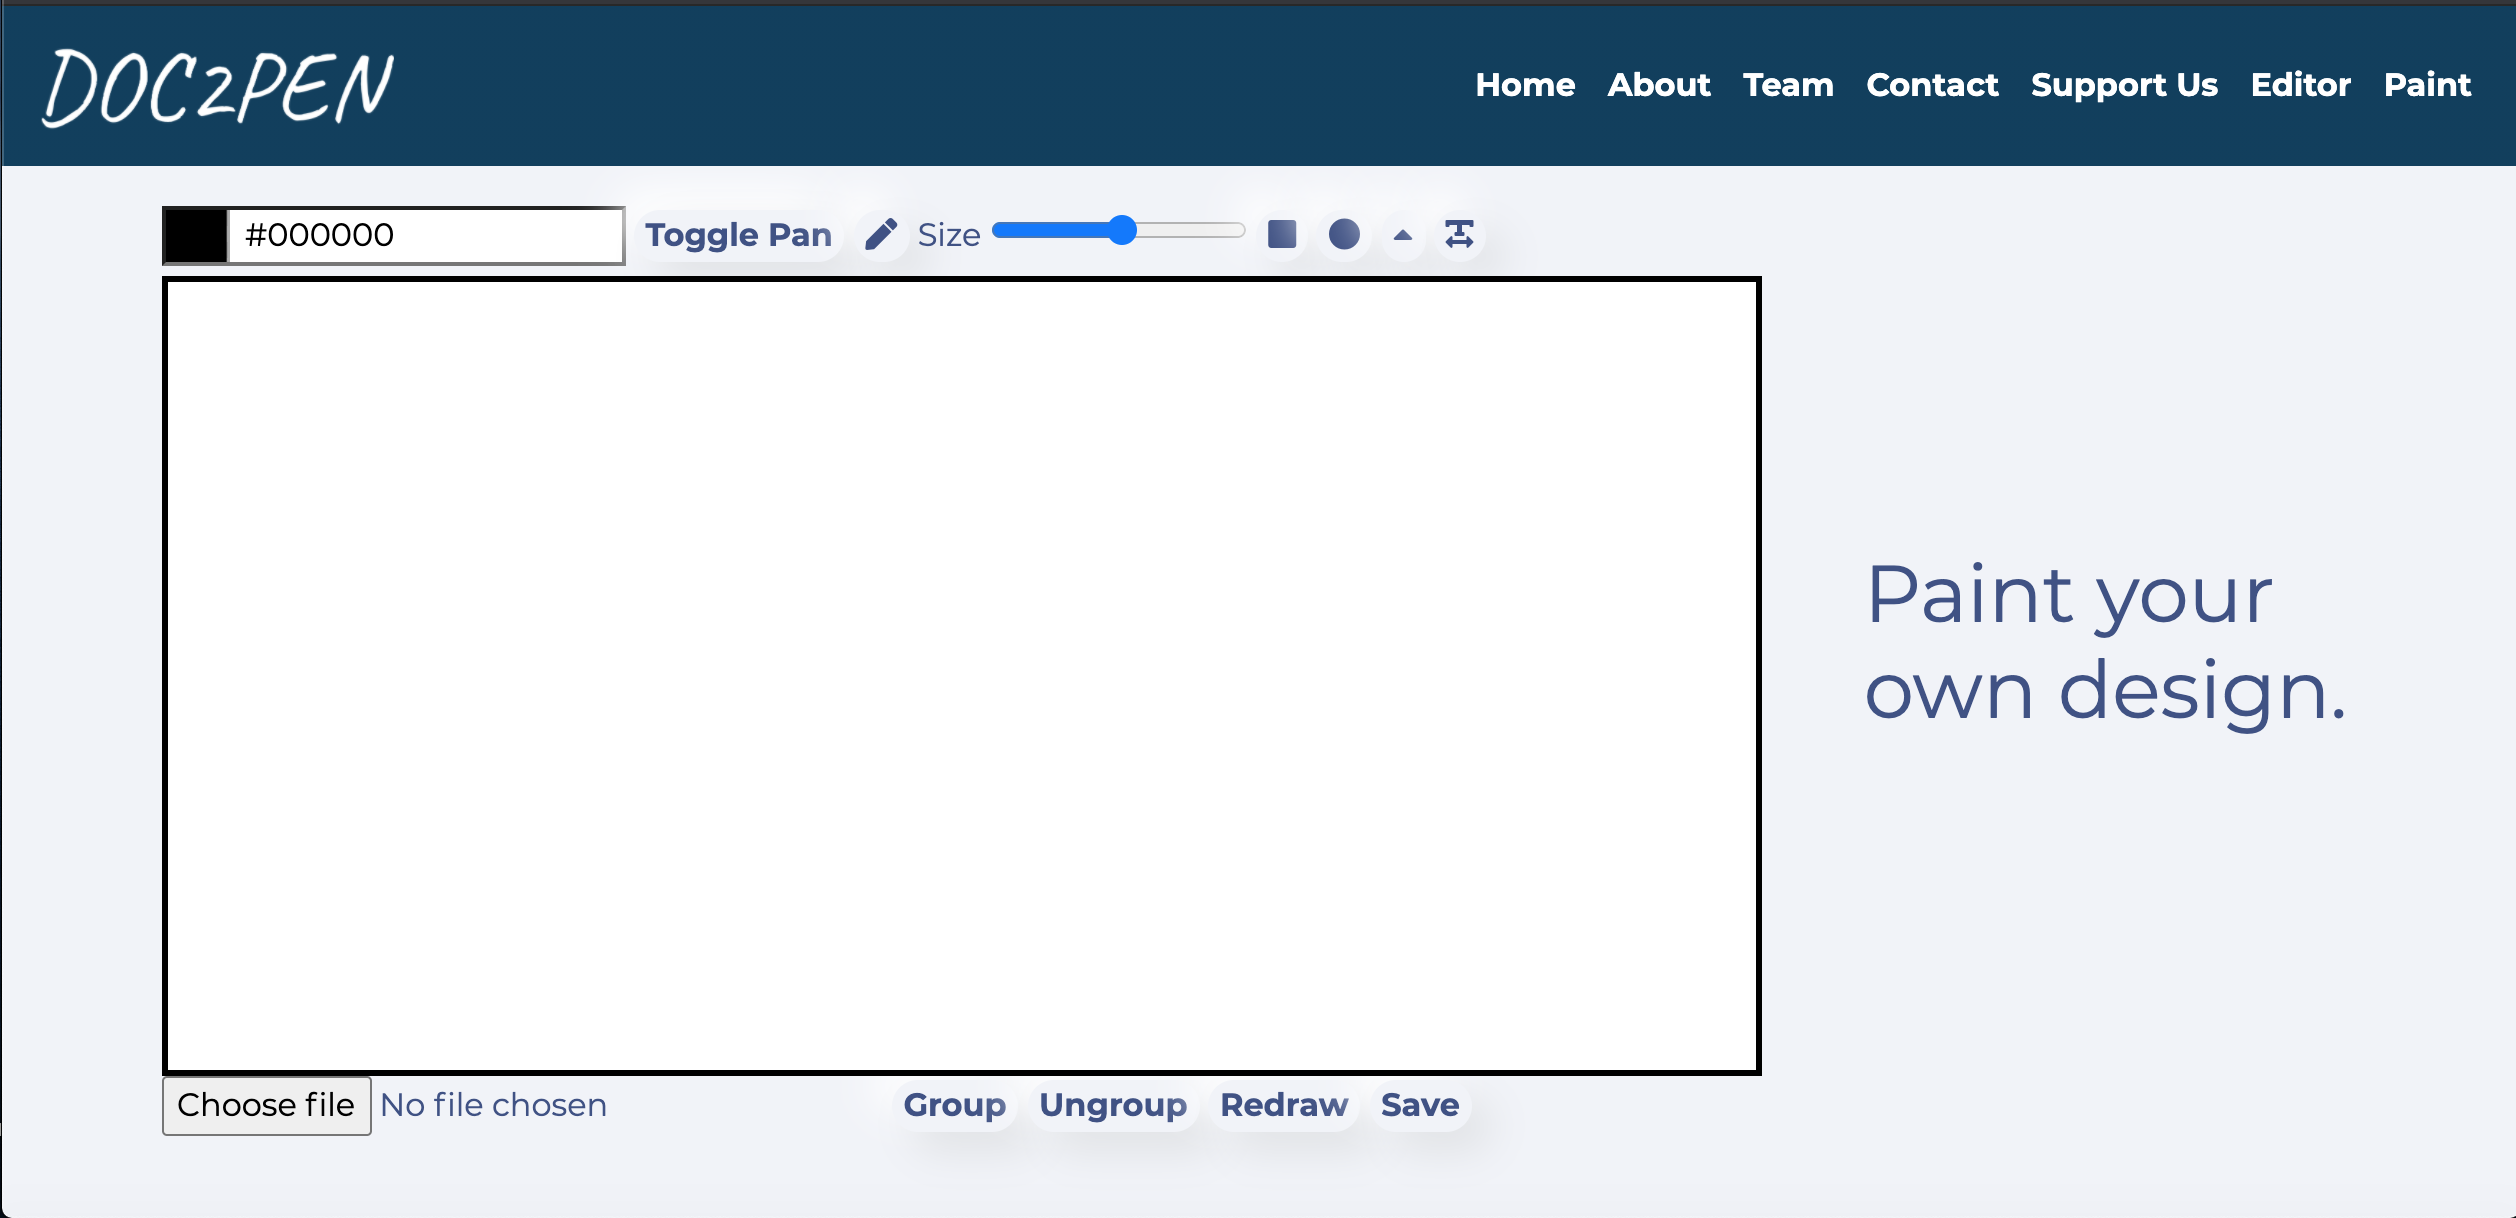
Task: Select the circle shape tool
Action: 1345,234
